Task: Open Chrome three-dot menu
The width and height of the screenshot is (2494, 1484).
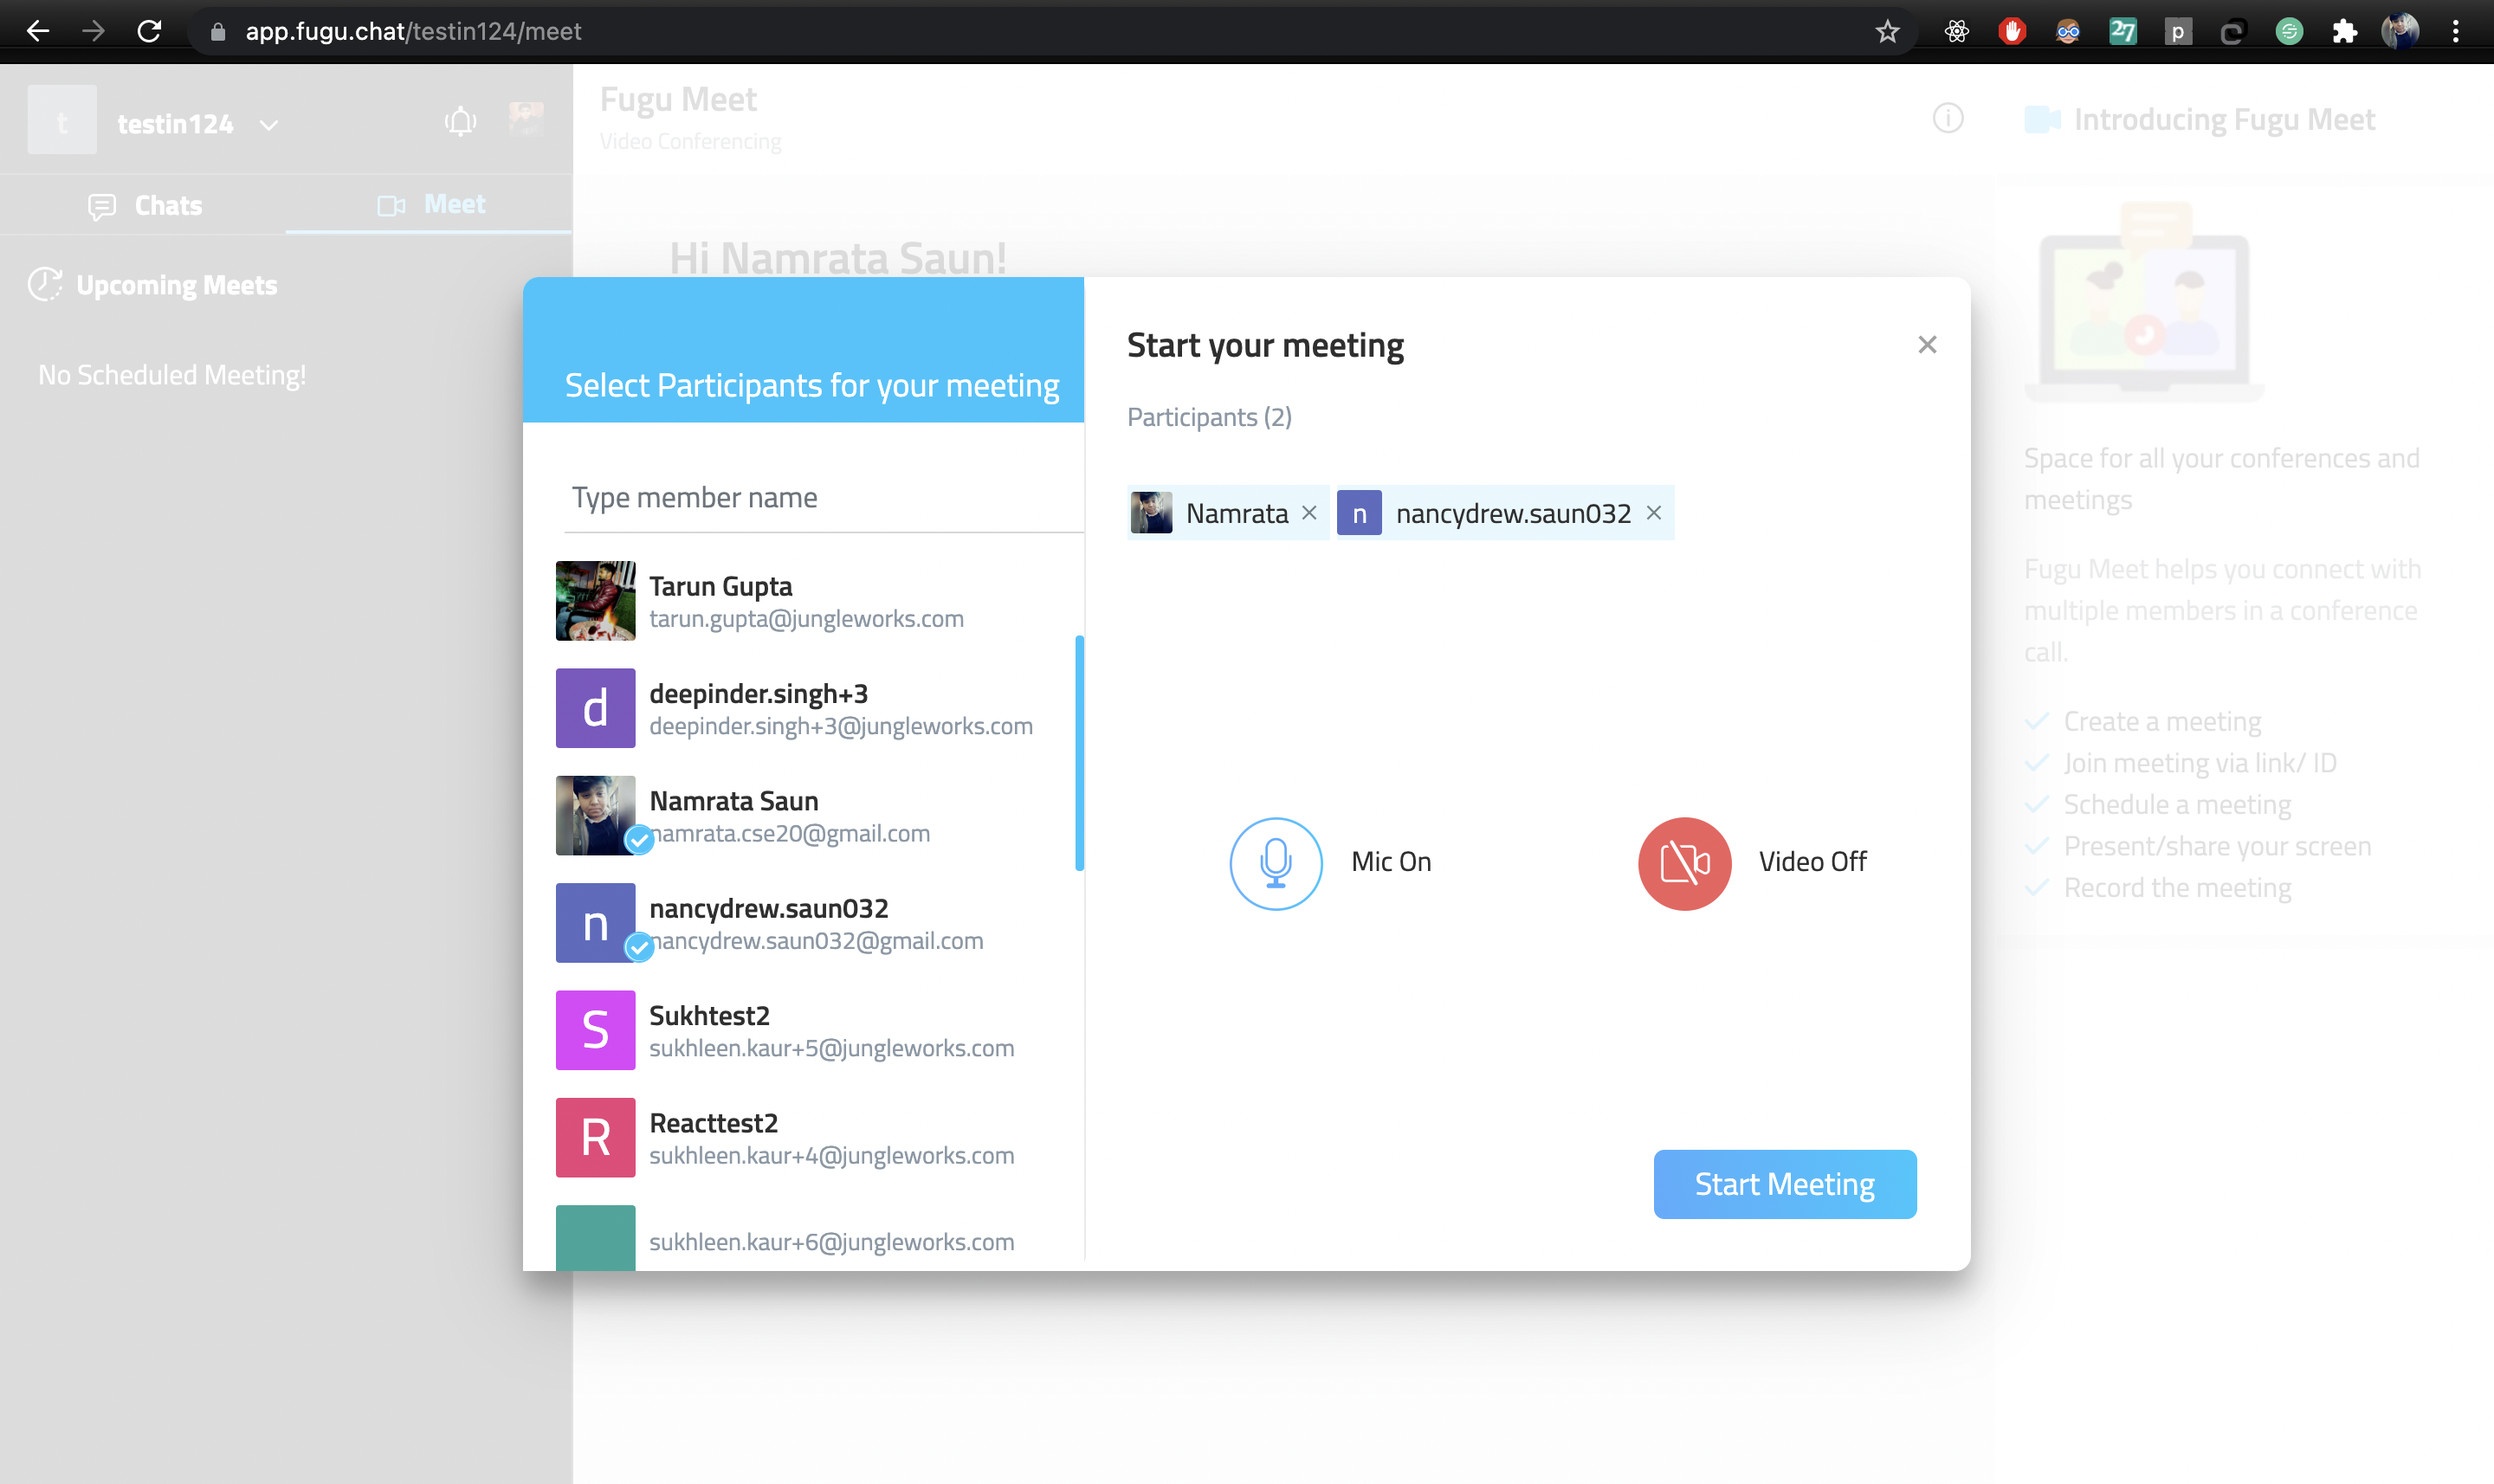Action: (x=2455, y=32)
